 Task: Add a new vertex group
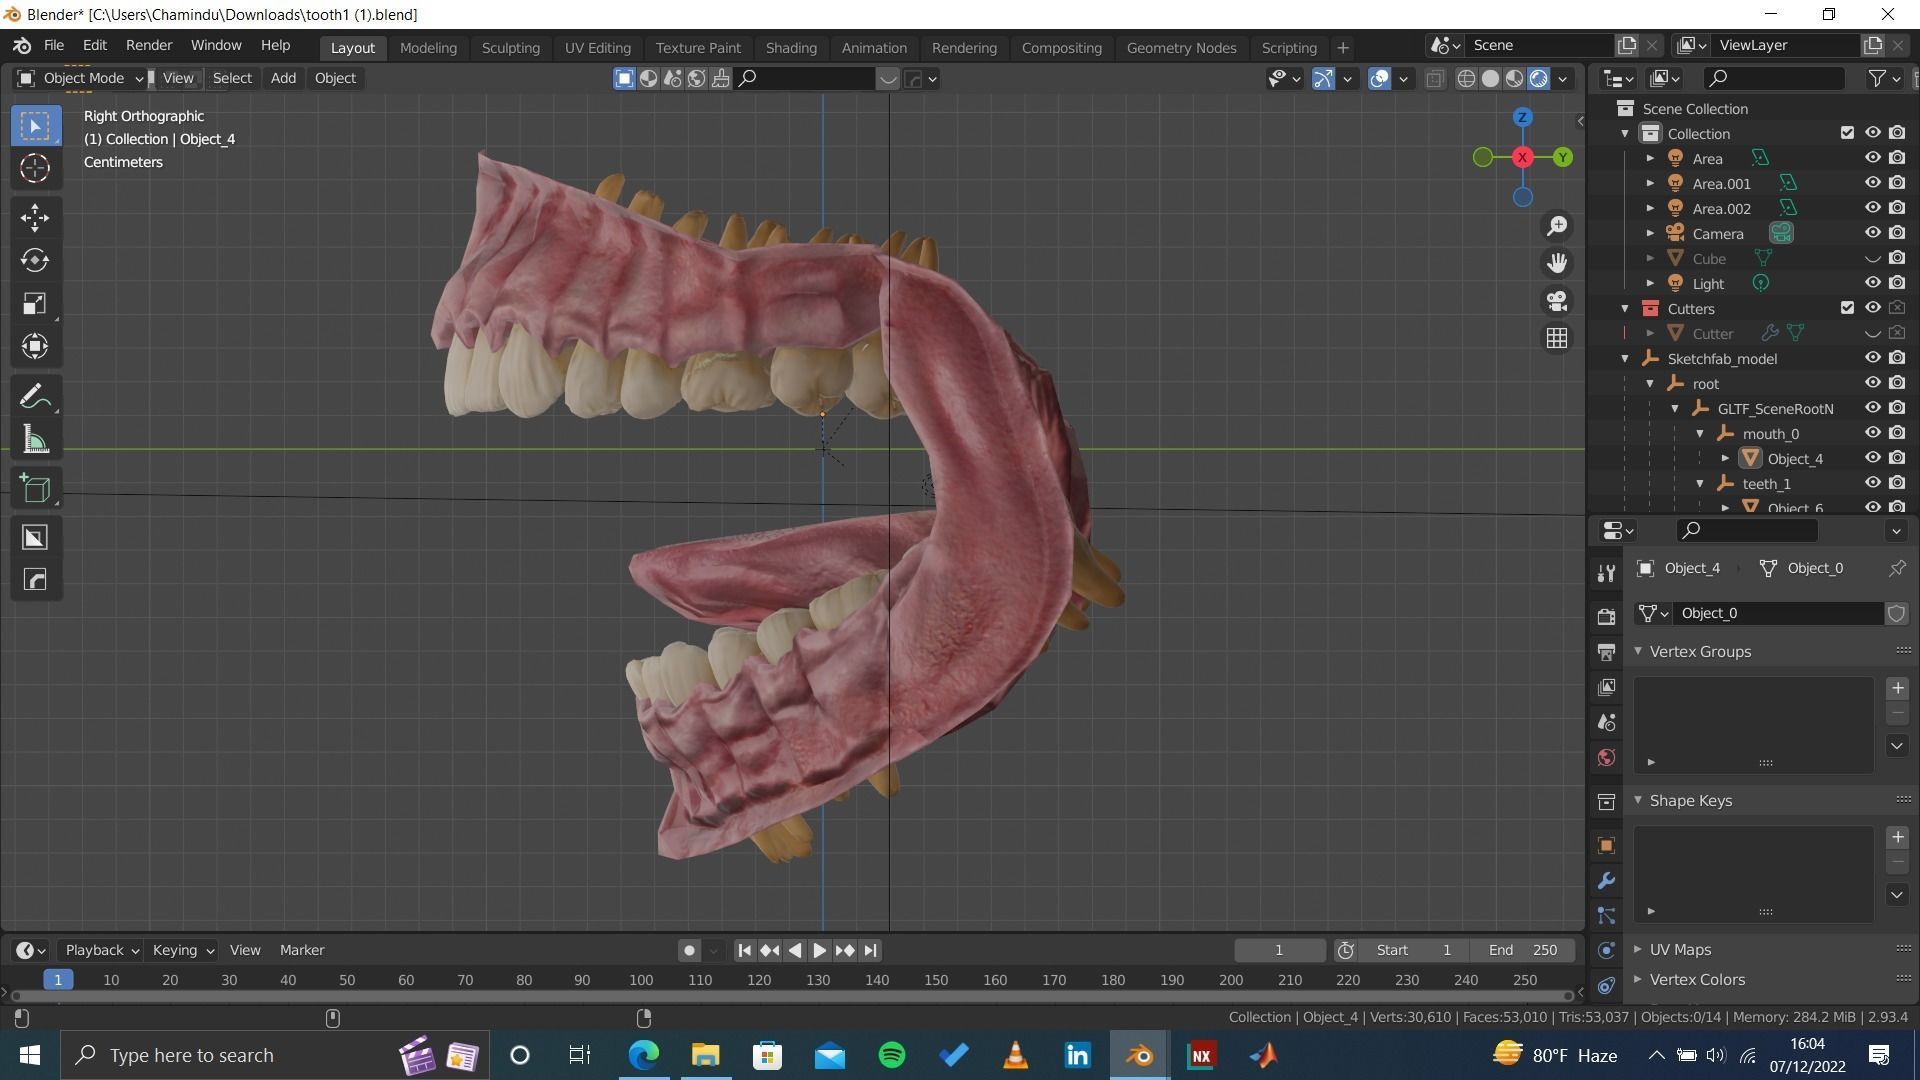click(1897, 688)
